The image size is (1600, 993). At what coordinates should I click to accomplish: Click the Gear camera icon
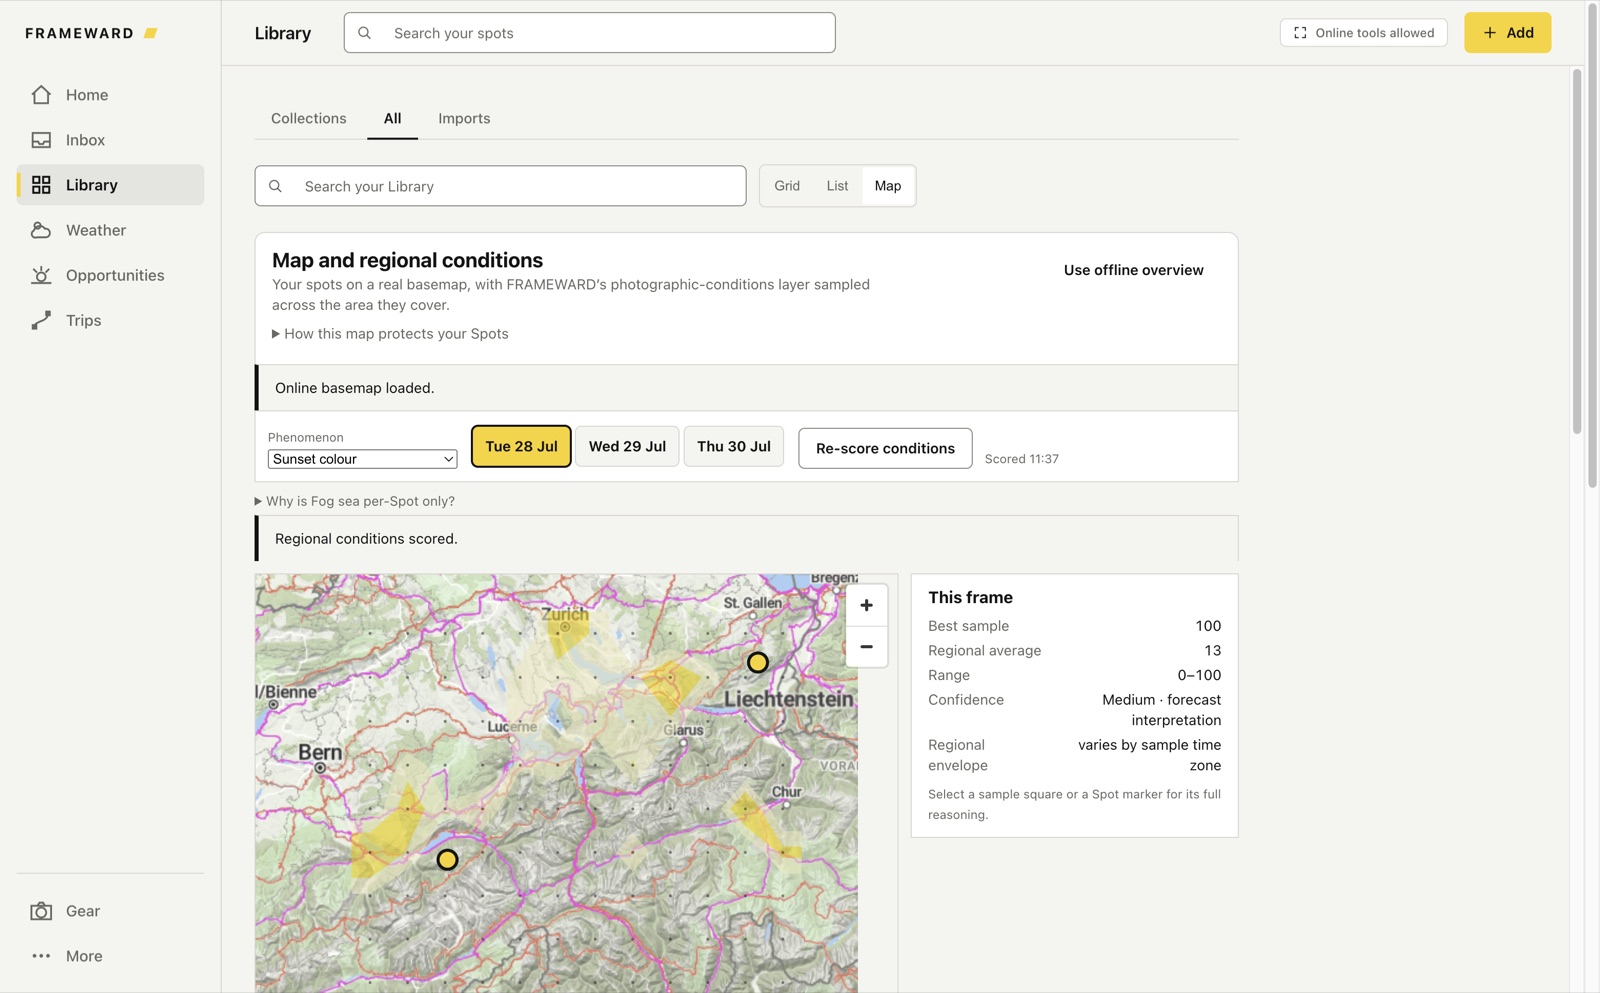(41, 911)
